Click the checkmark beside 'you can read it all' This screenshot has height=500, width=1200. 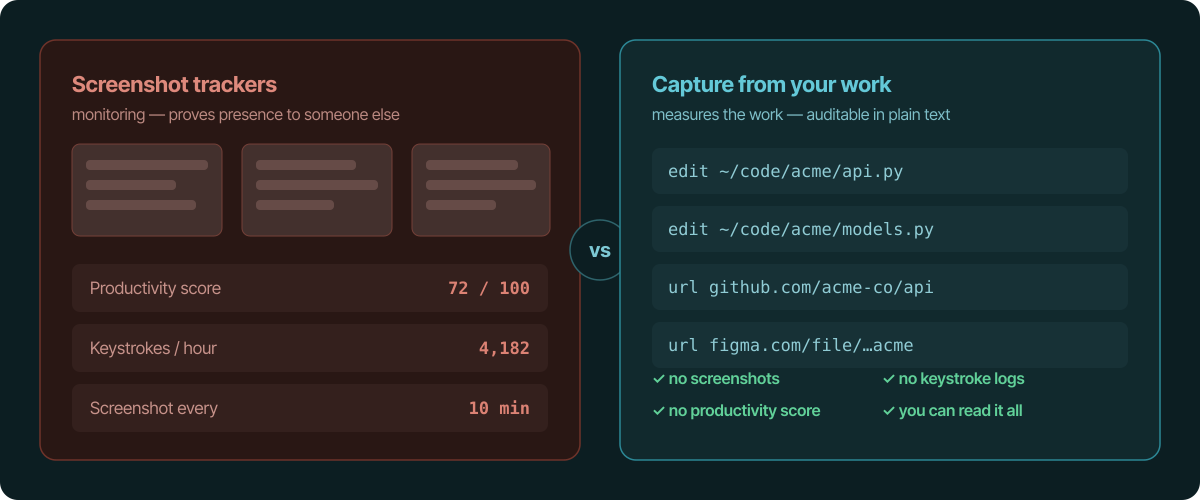(888, 411)
